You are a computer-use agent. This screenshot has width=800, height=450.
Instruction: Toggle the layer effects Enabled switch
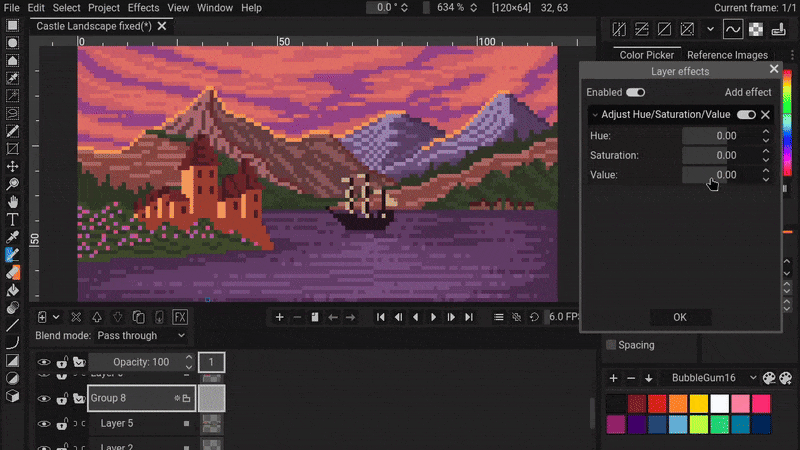(635, 92)
